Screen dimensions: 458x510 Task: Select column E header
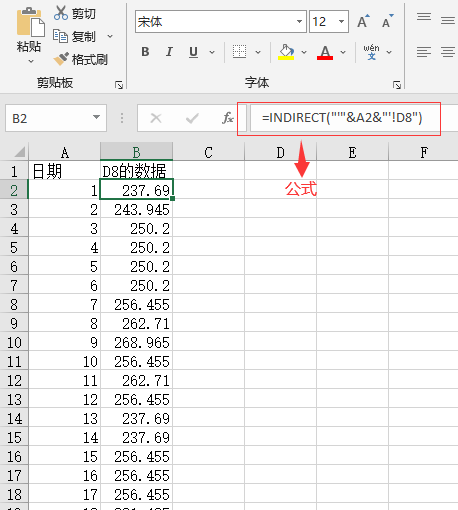click(352, 153)
